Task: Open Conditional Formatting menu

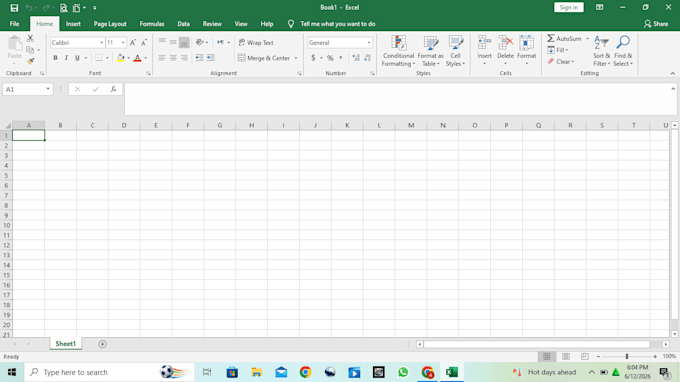Action: click(x=398, y=51)
